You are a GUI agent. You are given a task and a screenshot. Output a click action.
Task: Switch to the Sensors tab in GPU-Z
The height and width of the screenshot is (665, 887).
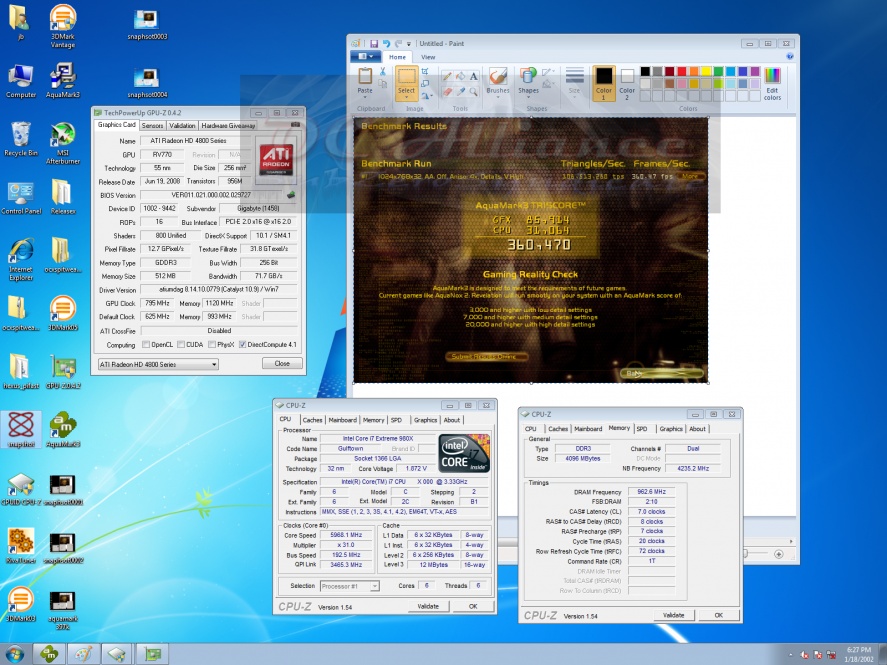click(153, 126)
